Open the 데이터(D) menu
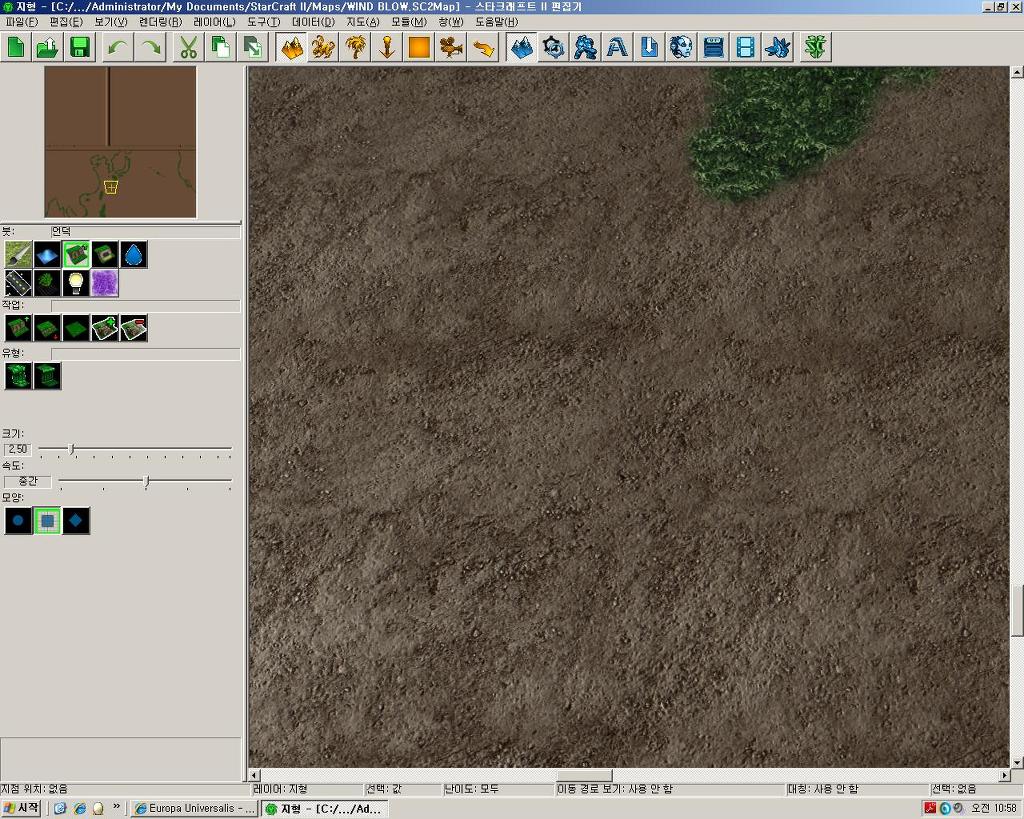1024x819 pixels. click(x=313, y=22)
